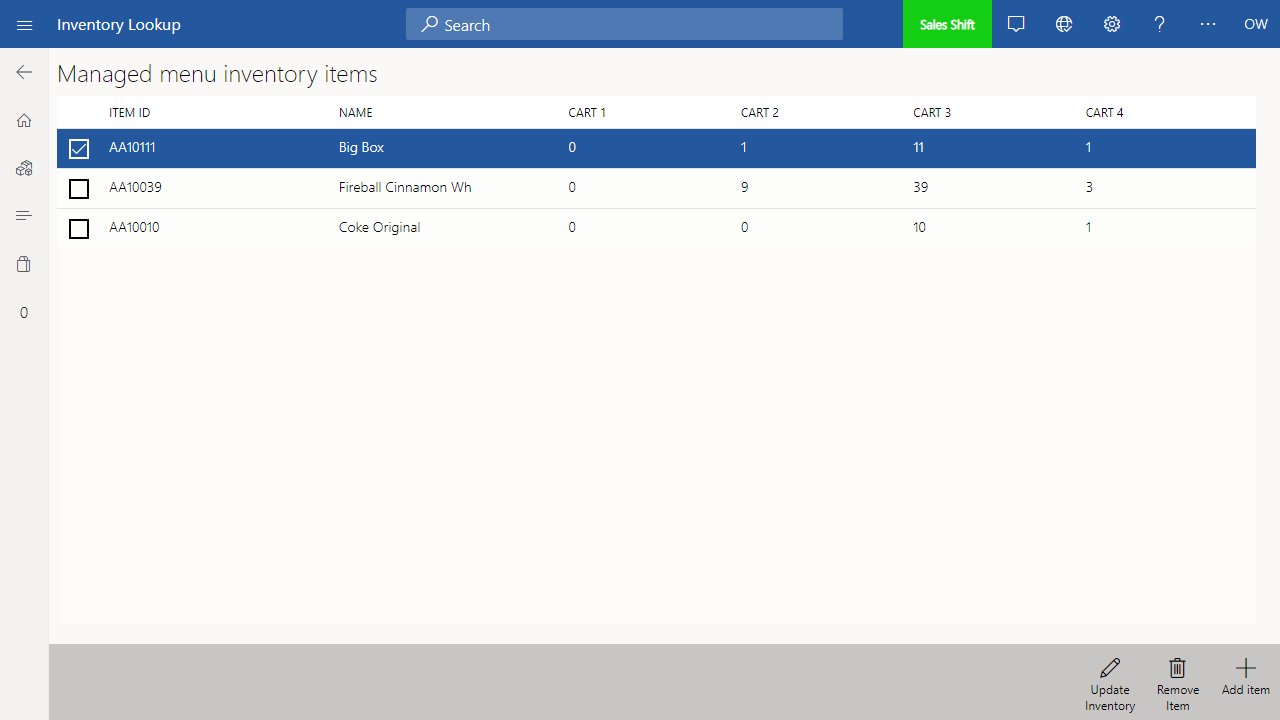This screenshot has height=720, width=1280.
Task: Click the Sales Shift button
Action: (947, 24)
